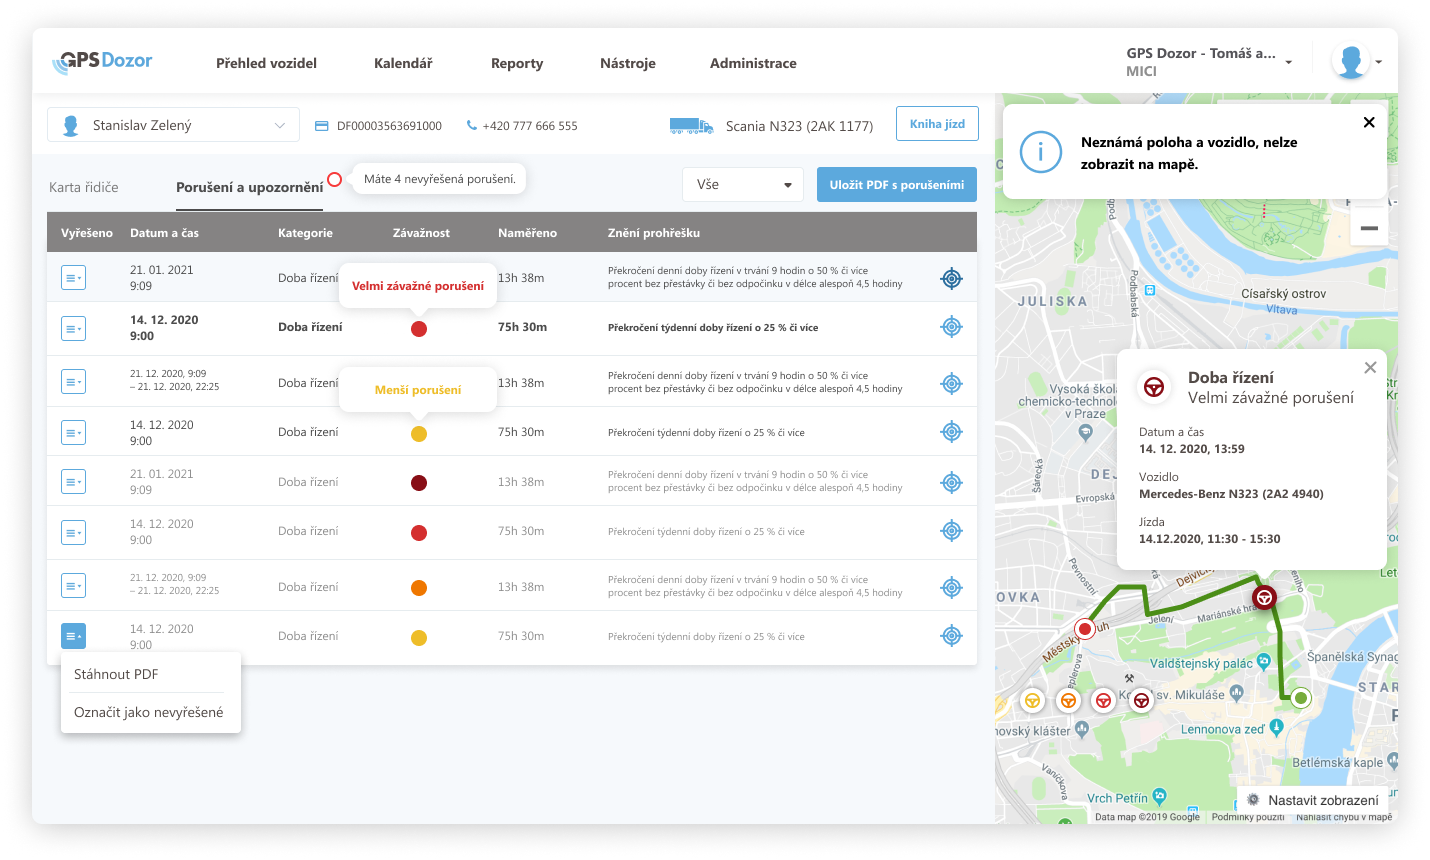1430x860 pixels.
Task: Open the Reporty menu
Action: 516,63
